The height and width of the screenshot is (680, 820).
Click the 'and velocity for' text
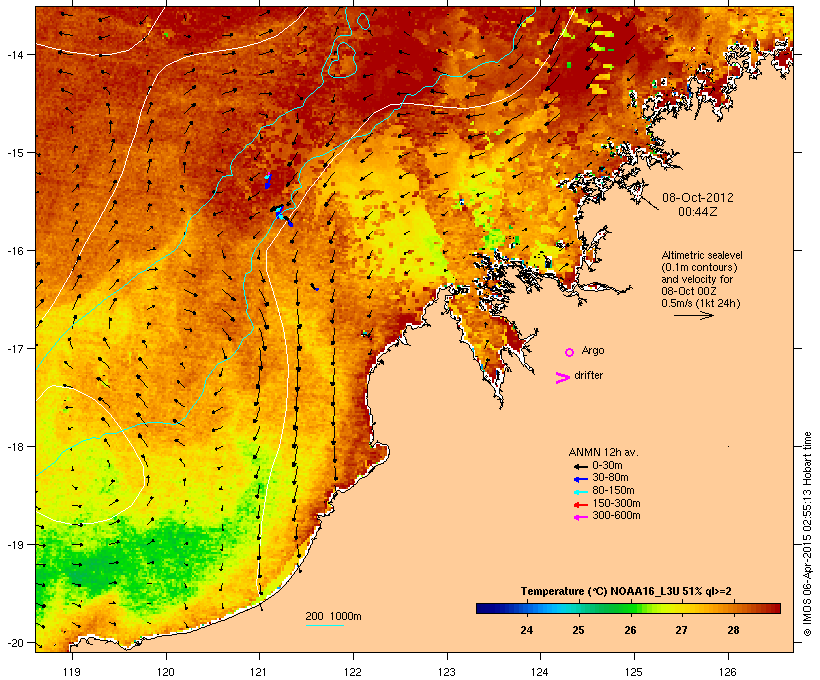click(x=697, y=279)
